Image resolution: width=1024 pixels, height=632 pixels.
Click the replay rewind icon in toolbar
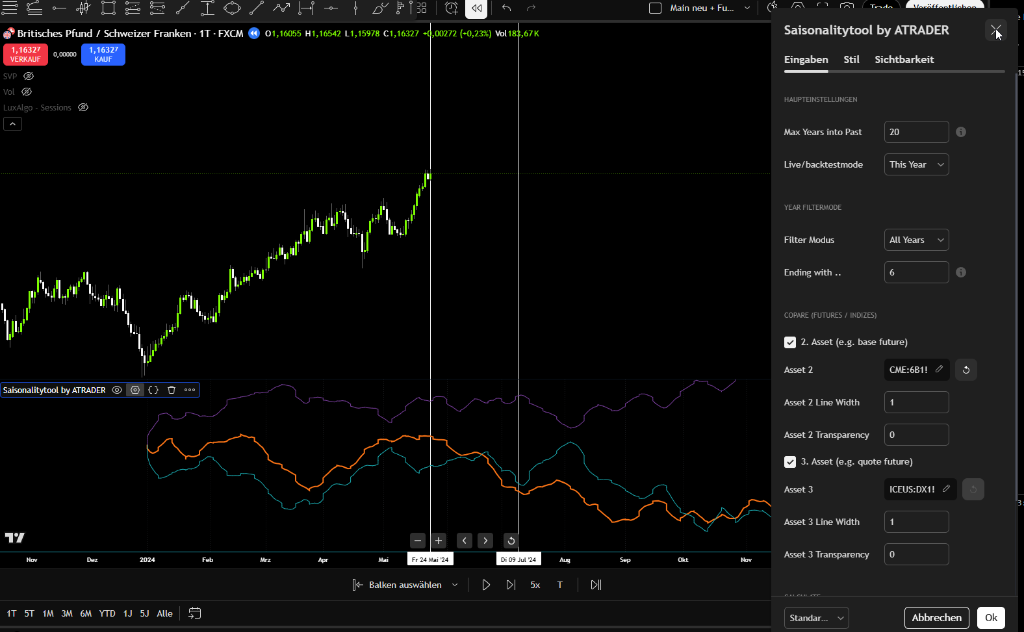[x=477, y=9]
